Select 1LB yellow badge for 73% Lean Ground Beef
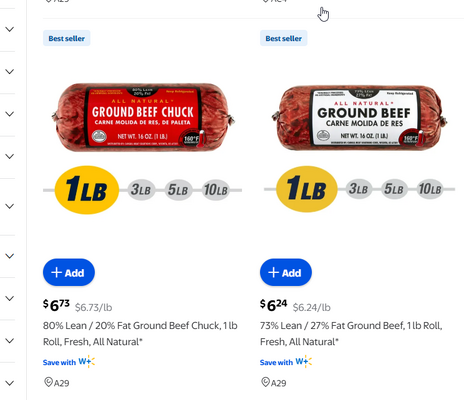The image size is (464, 400). click(x=307, y=189)
